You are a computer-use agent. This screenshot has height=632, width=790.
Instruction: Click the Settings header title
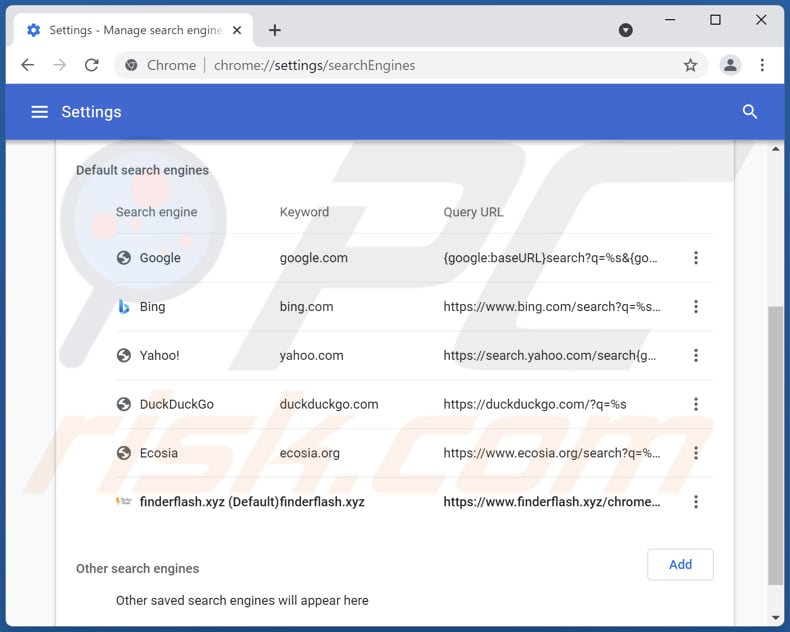pos(91,112)
